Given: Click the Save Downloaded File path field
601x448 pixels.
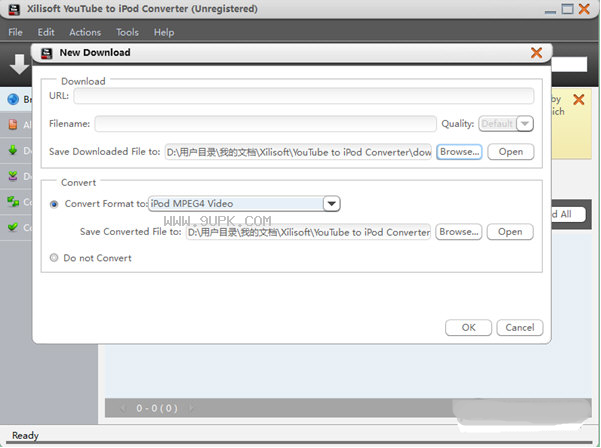Looking at the screenshot, I should pyautogui.click(x=298, y=152).
